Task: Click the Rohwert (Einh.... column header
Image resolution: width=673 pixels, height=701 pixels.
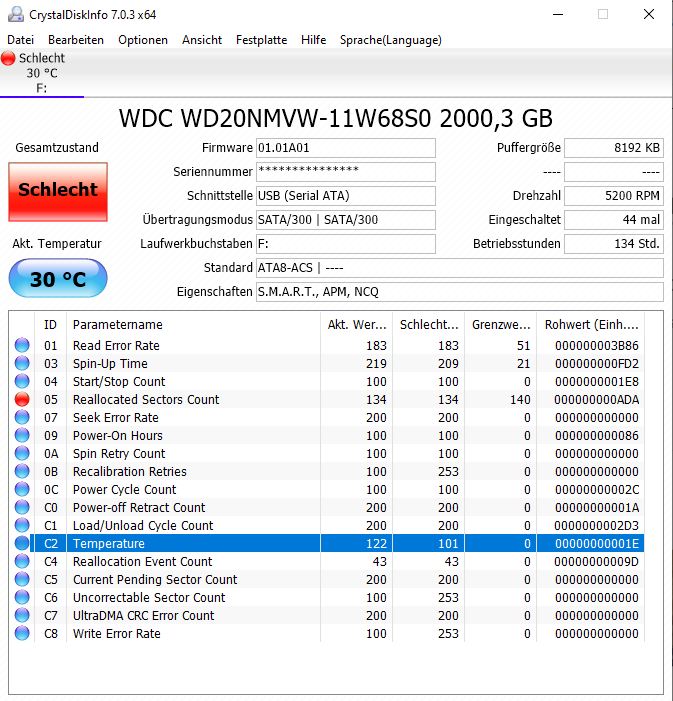Action: pos(591,325)
